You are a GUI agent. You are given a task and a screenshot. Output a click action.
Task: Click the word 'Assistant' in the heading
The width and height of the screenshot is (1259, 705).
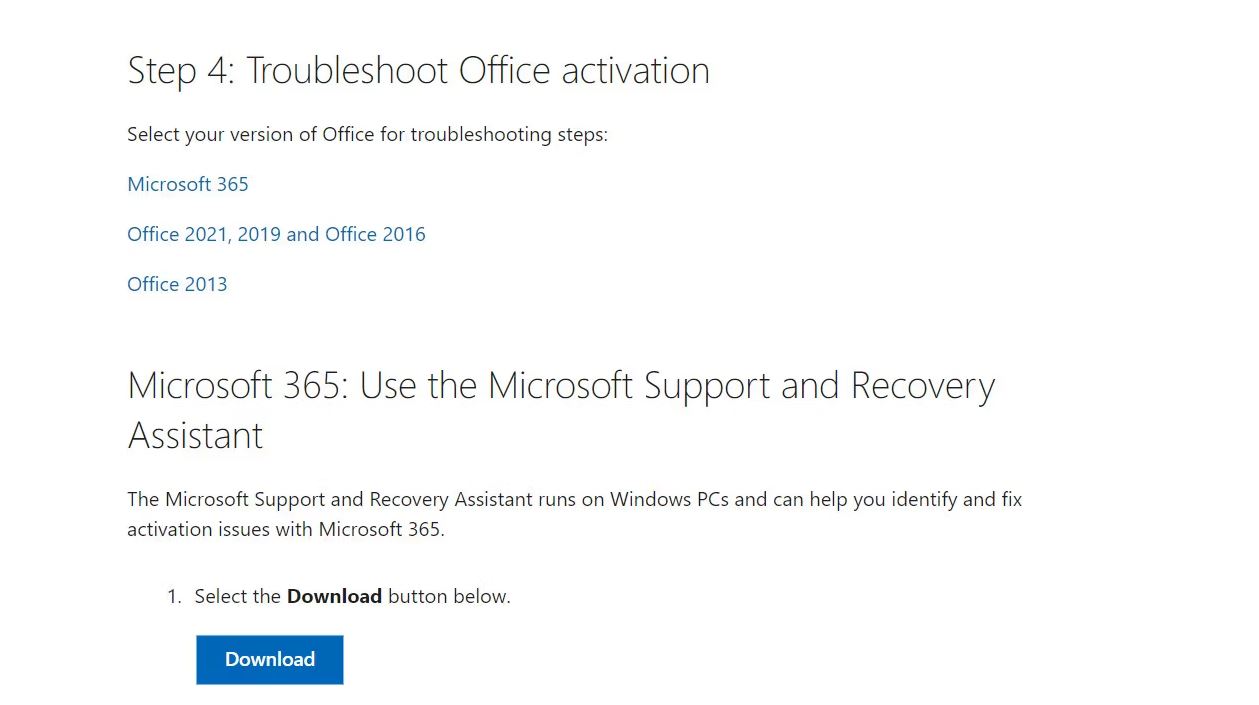(195, 435)
